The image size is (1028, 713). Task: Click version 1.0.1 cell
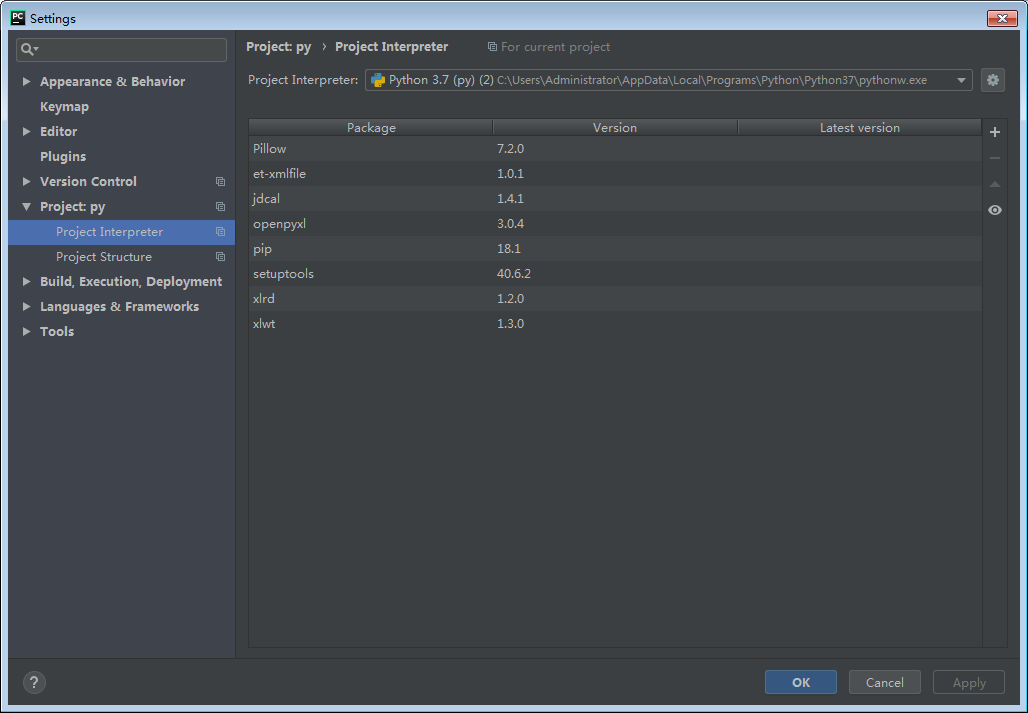tap(510, 174)
